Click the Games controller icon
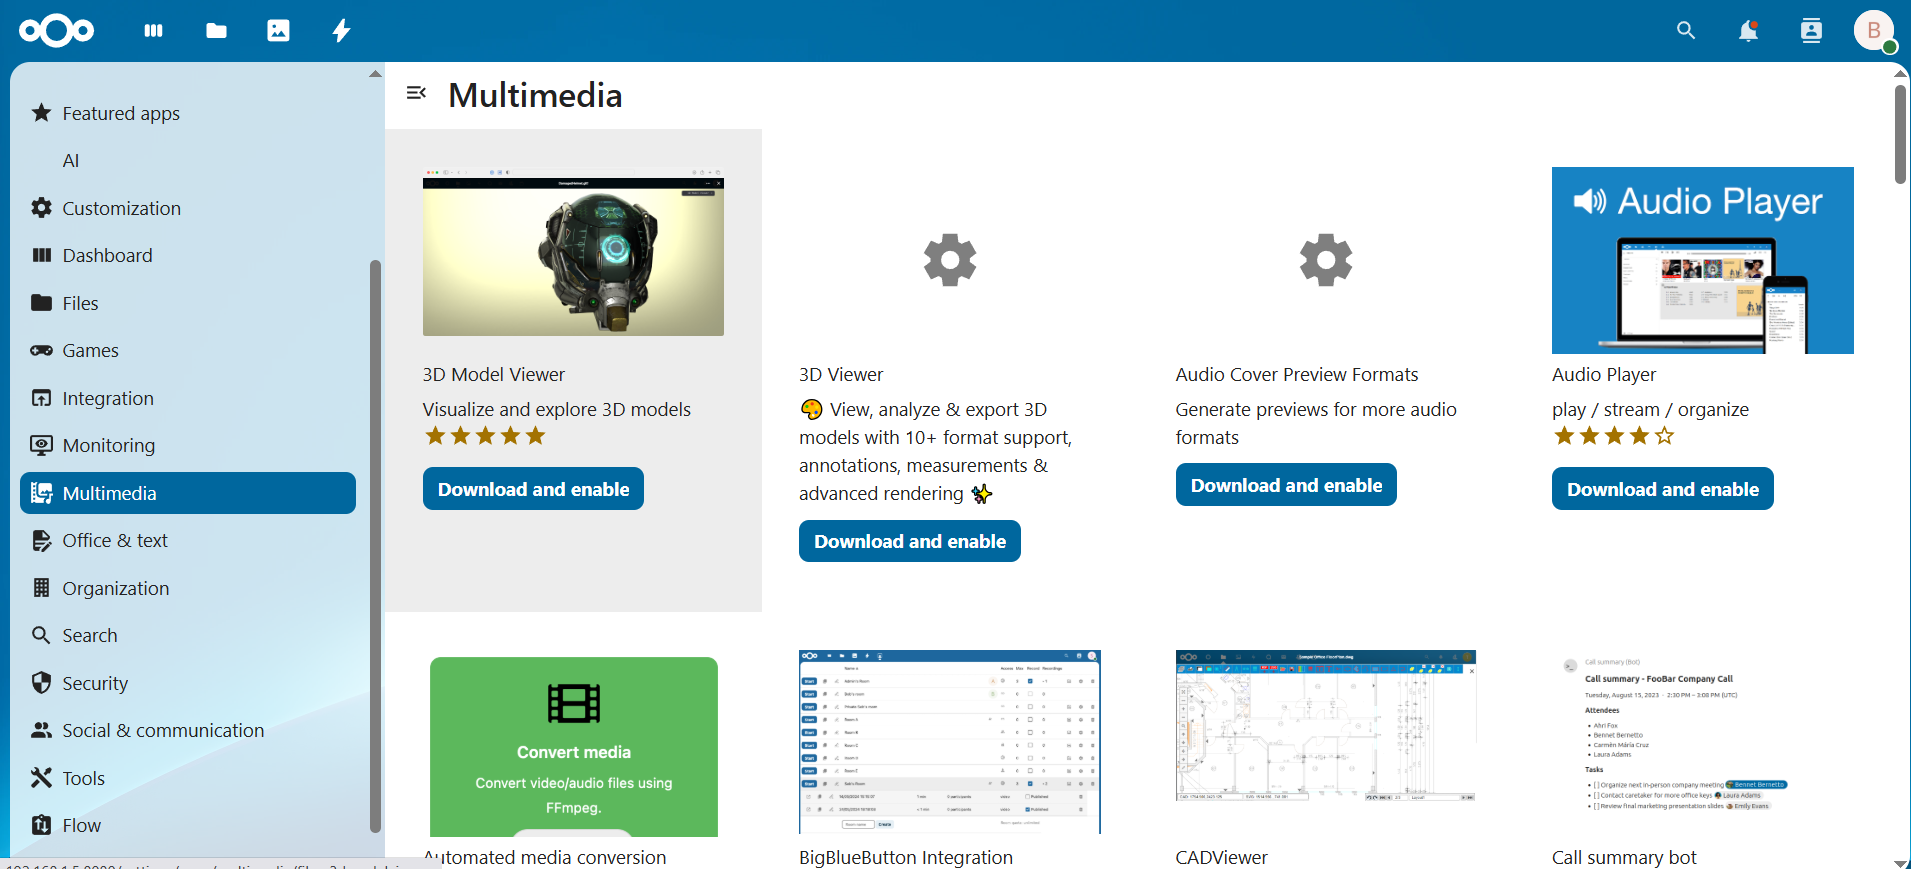Image resolution: width=1911 pixels, height=869 pixels. click(x=41, y=350)
